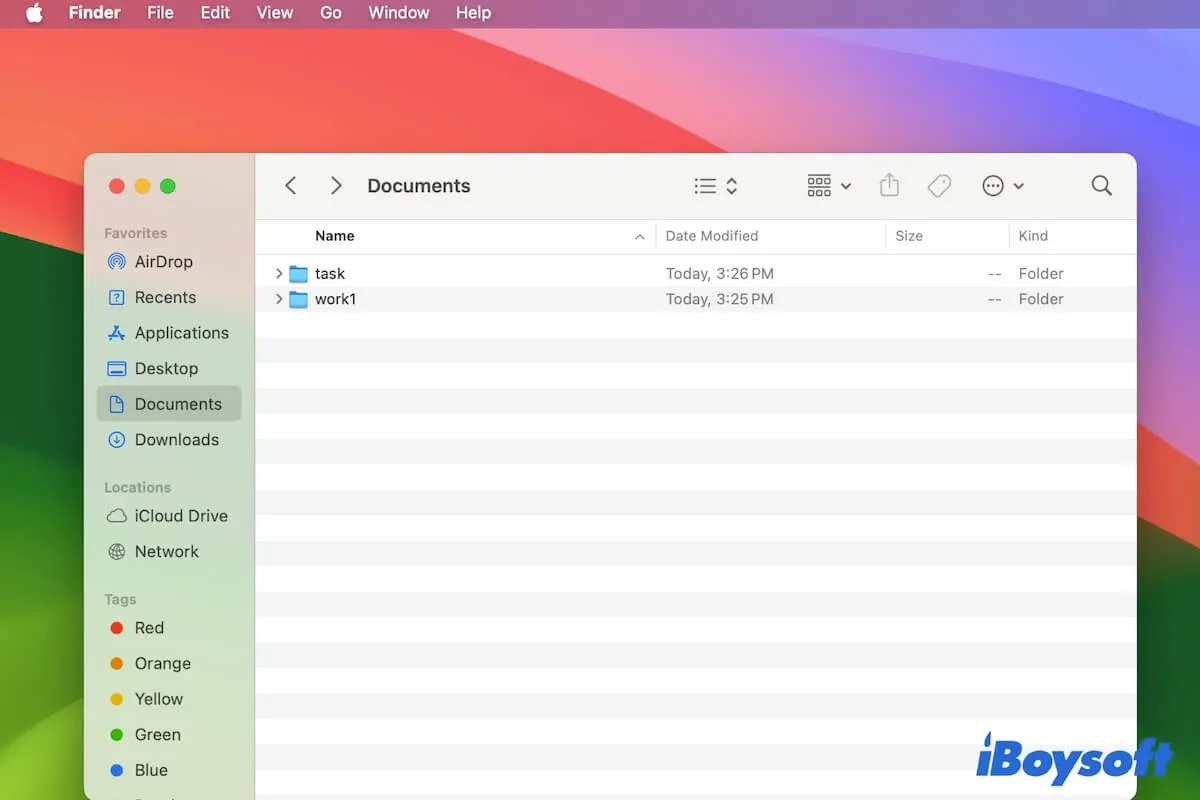Open Desktop in the sidebar

click(169, 368)
